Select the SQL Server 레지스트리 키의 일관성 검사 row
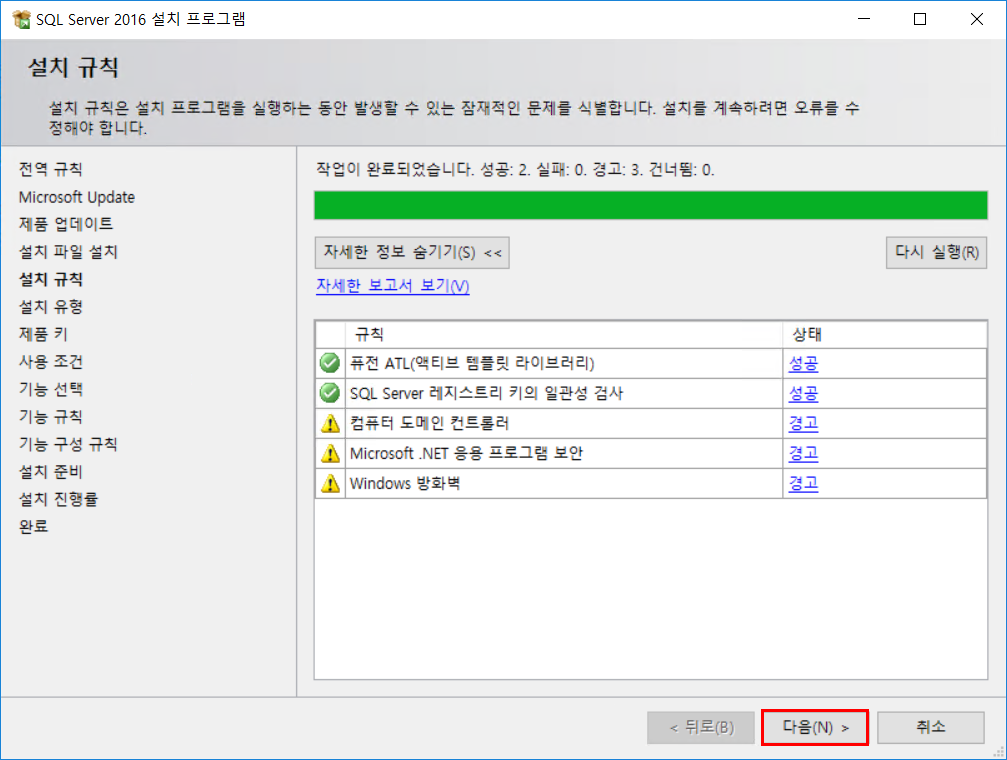Screen dimensions: 1007x760 tap(651, 393)
